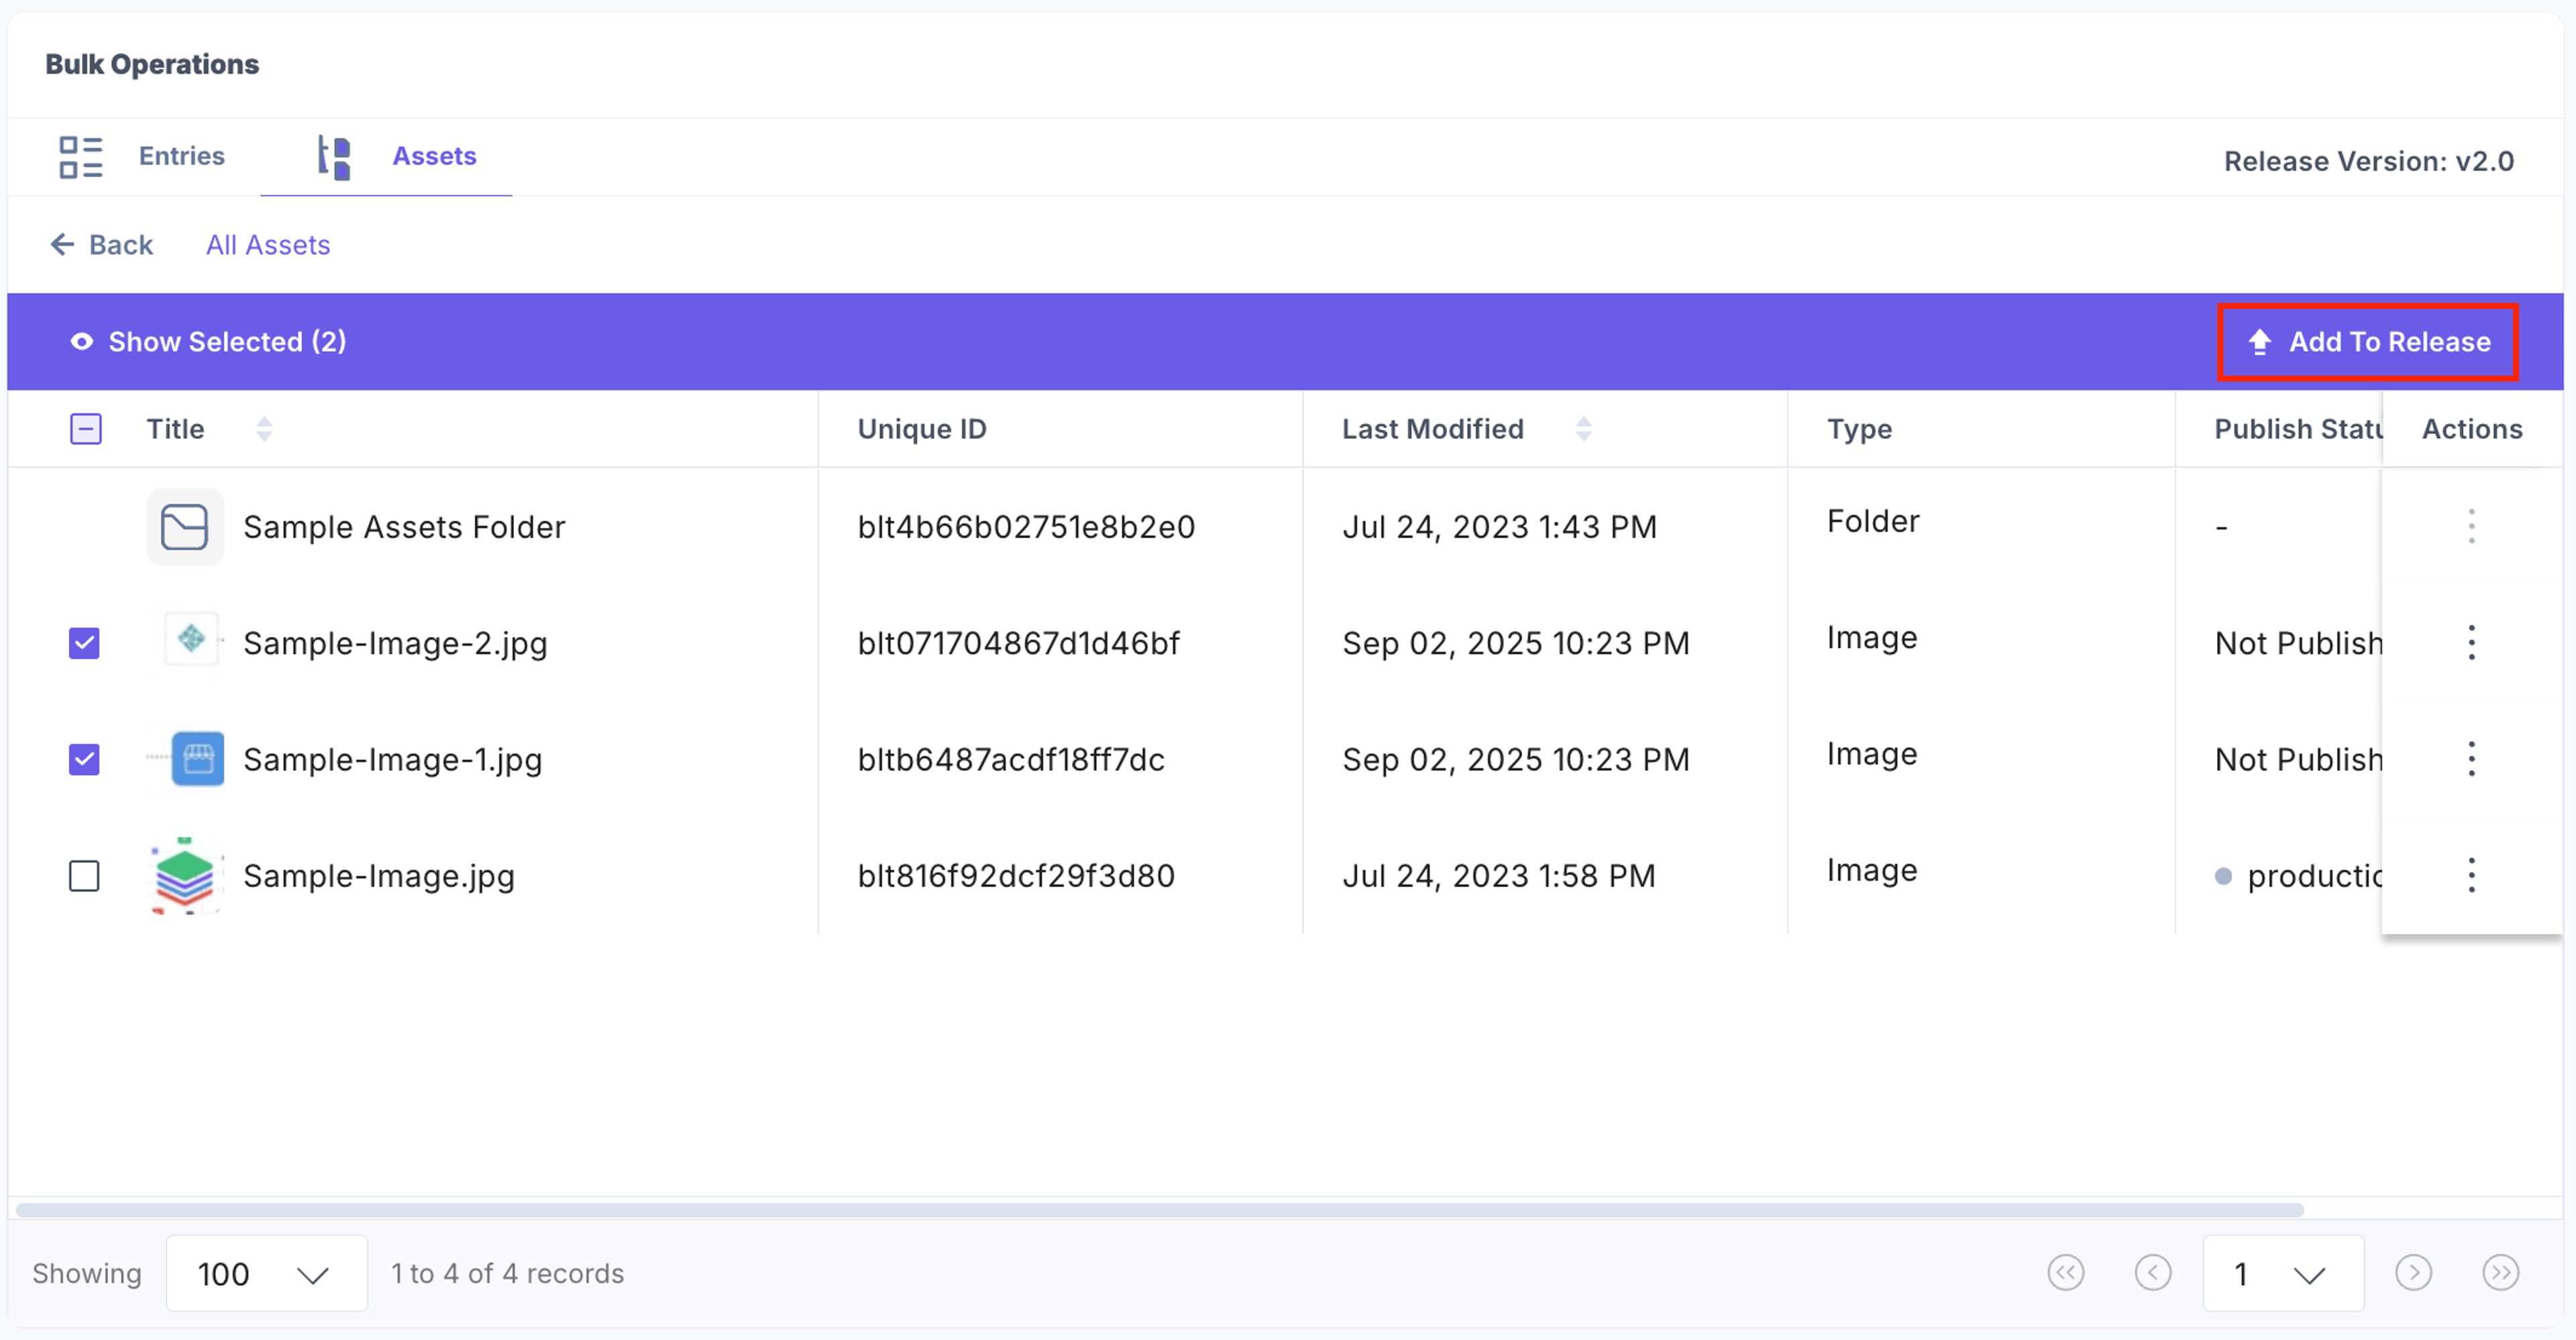The image size is (2576, 1340).
Task: Sort the table by Last Modified
Action: (1583, 429)
